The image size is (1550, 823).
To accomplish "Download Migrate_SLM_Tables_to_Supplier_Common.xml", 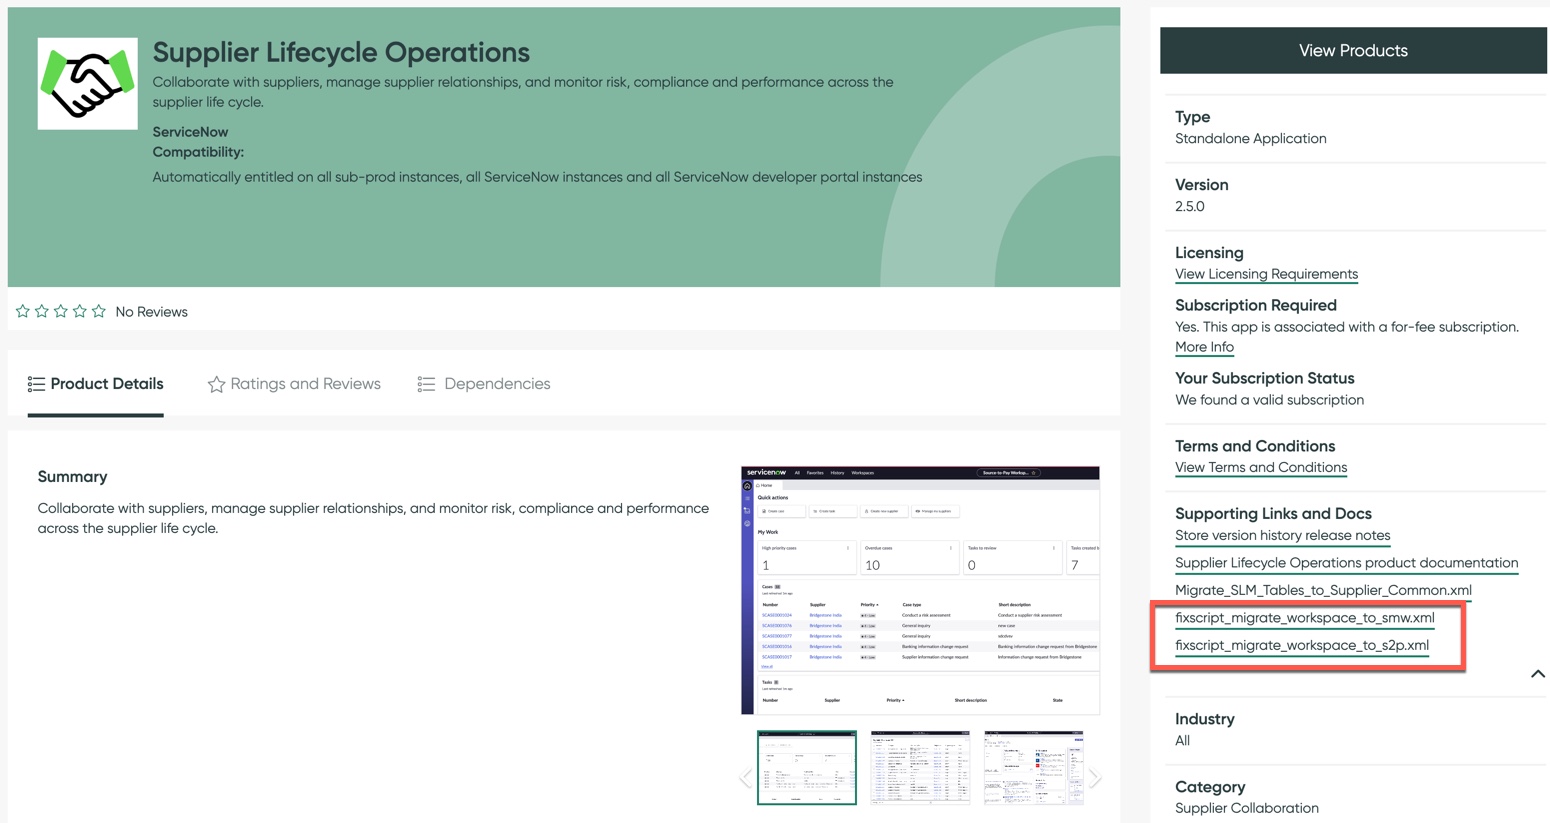I will point(1323,590).
